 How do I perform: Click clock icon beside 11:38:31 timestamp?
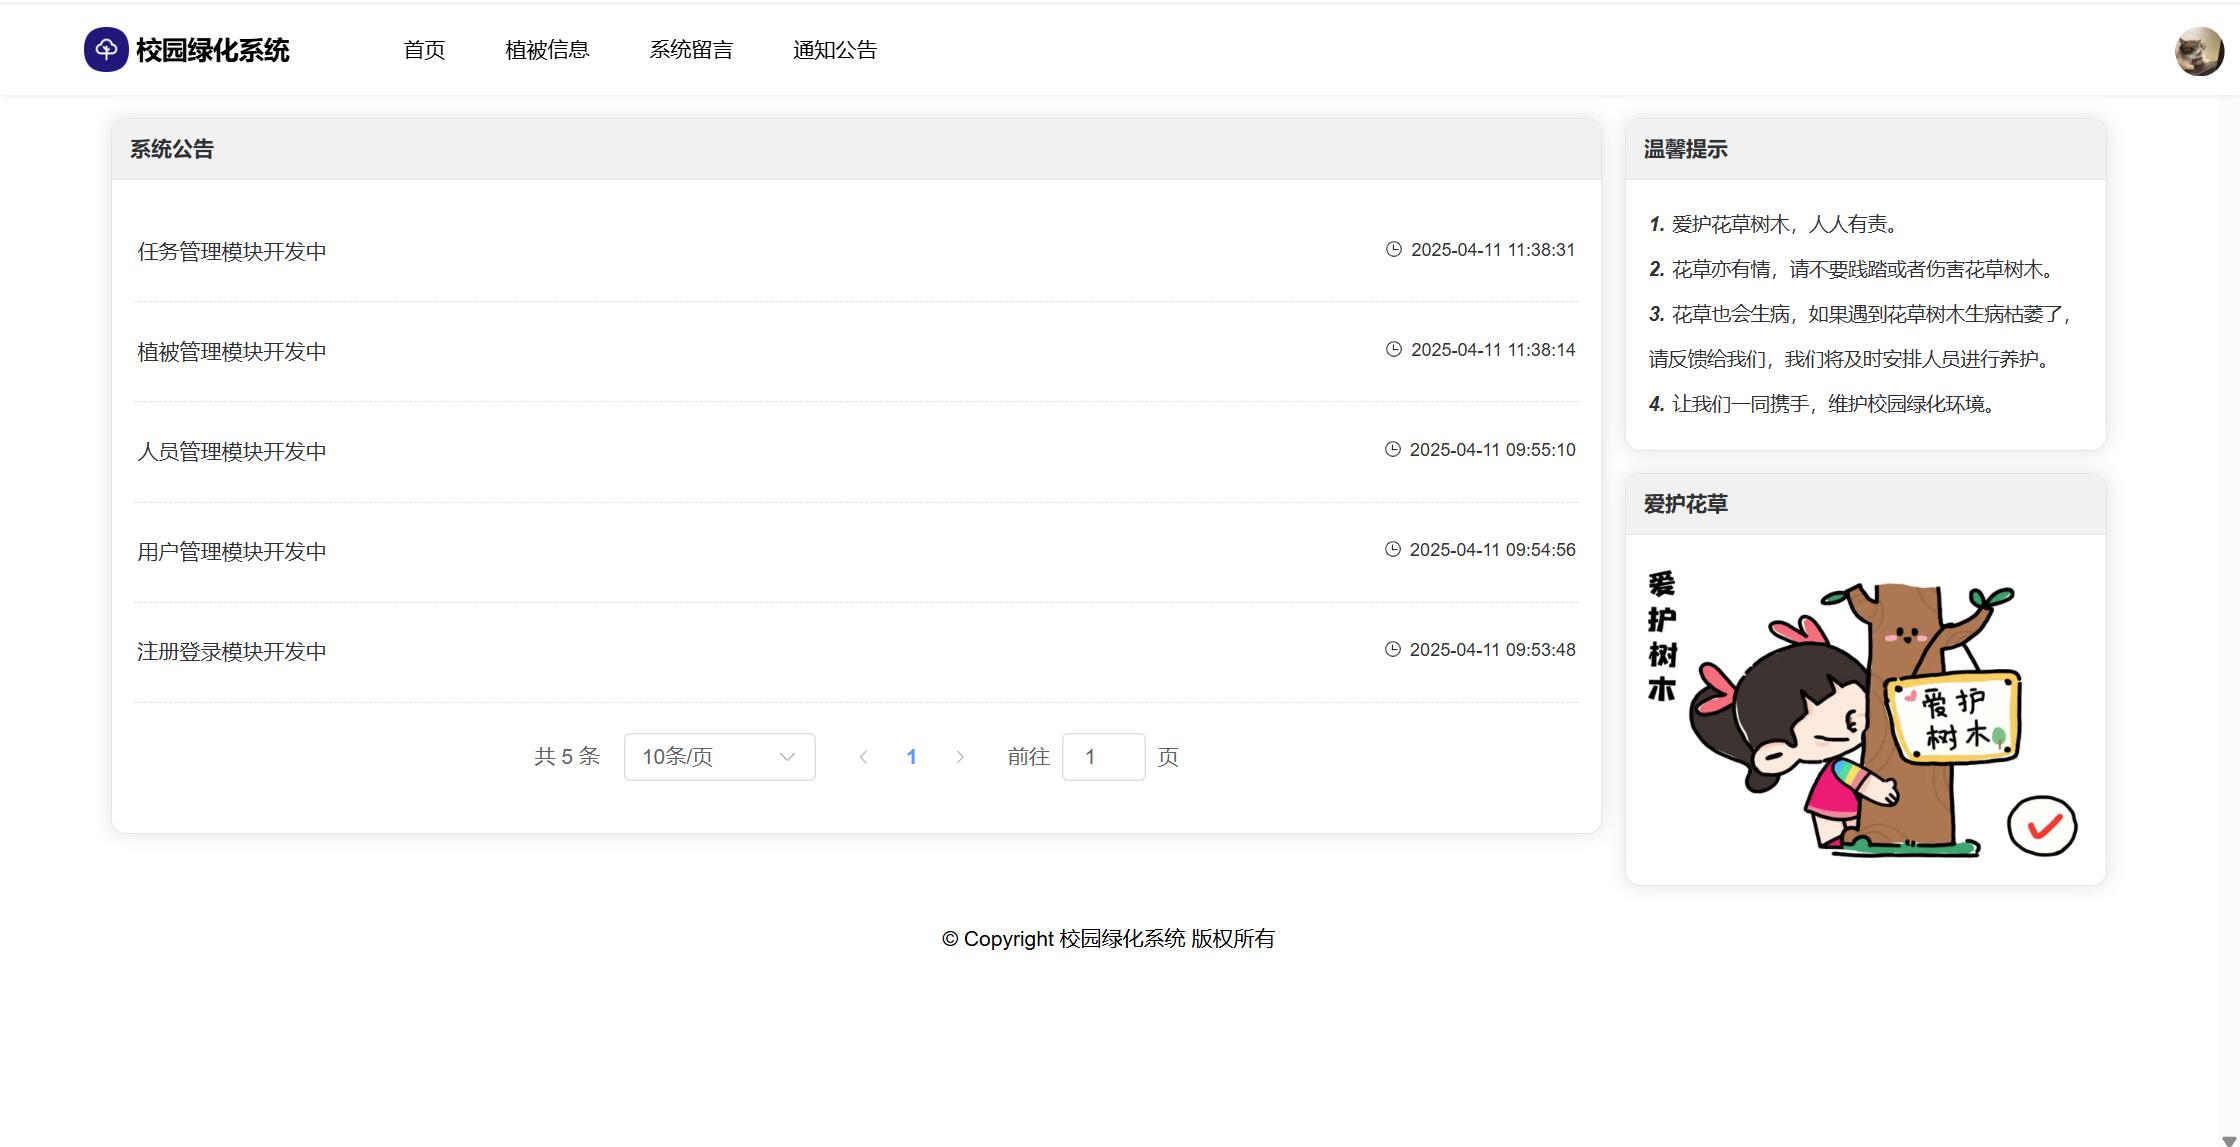pyautogui.click(x=1394, y=249)
